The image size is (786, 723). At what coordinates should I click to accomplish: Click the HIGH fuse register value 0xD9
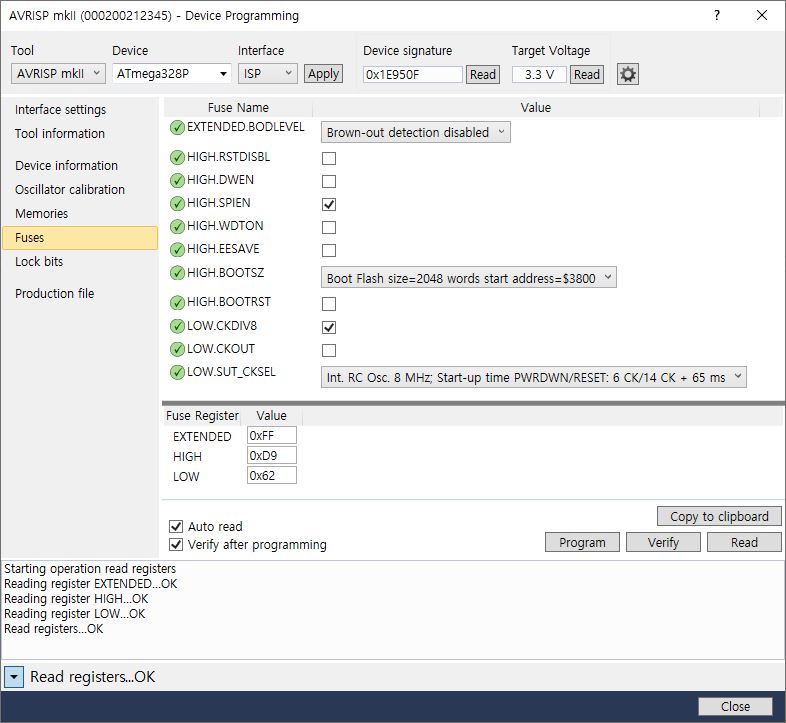tap(272, 456)
